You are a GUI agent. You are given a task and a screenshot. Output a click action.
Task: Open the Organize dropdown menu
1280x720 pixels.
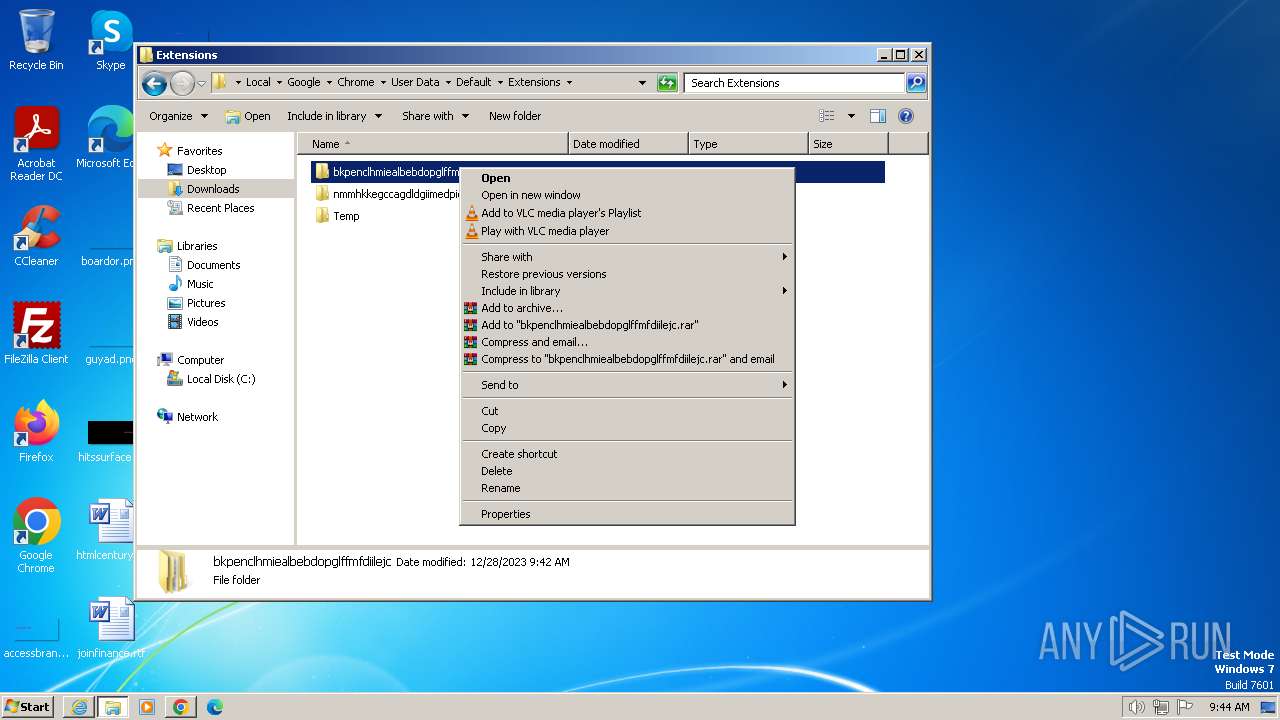point(178,116)
